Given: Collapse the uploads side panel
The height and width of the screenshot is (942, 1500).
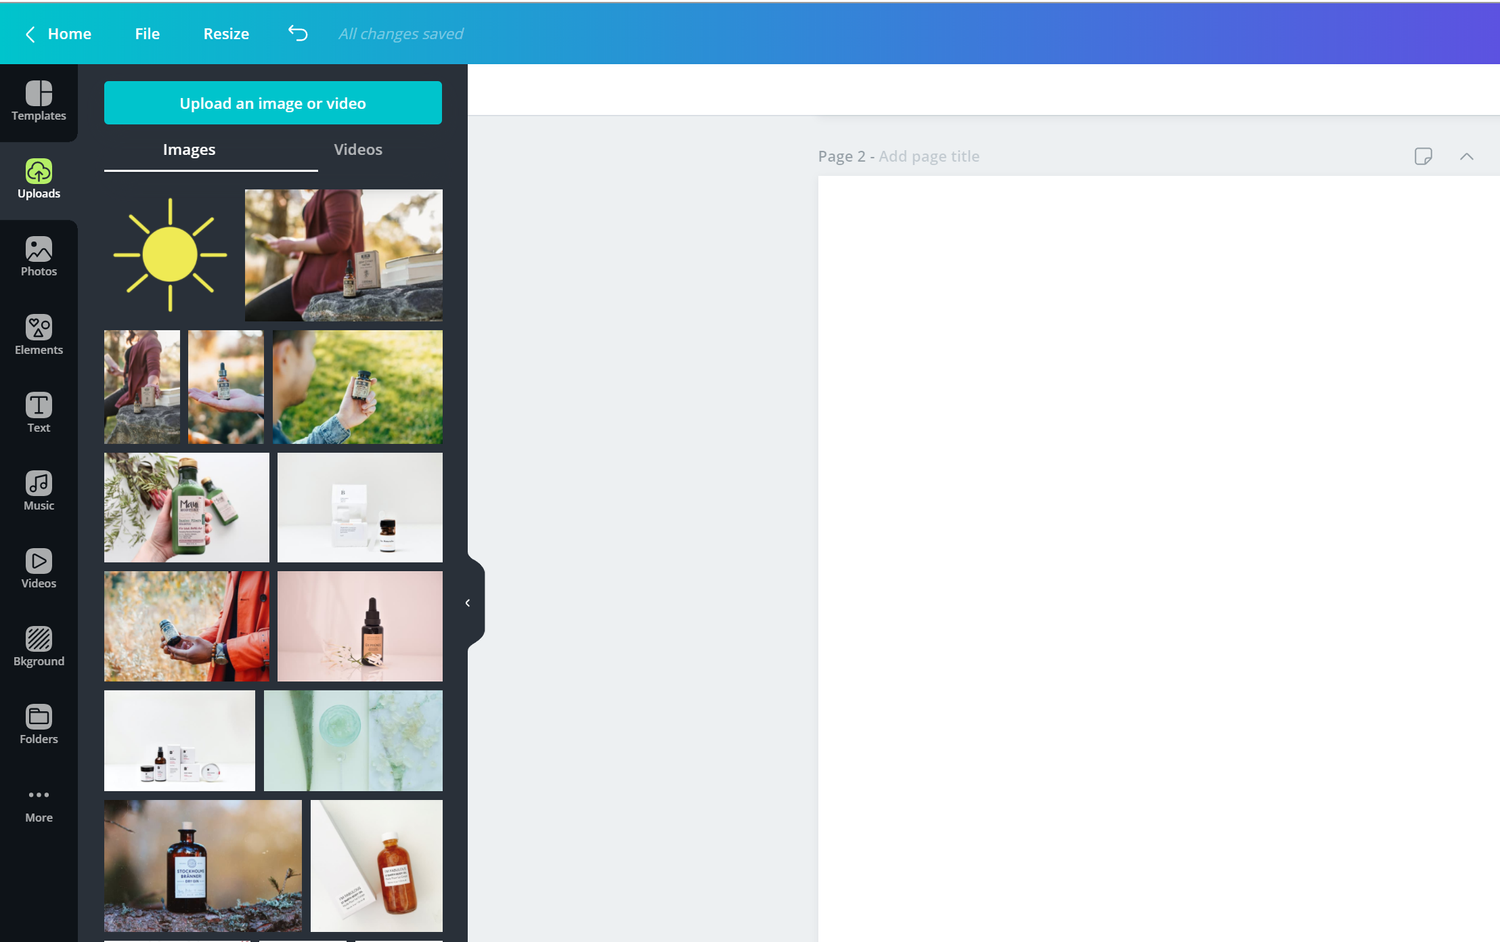Looking at the screenshot, I should click(x=467, y=602).
